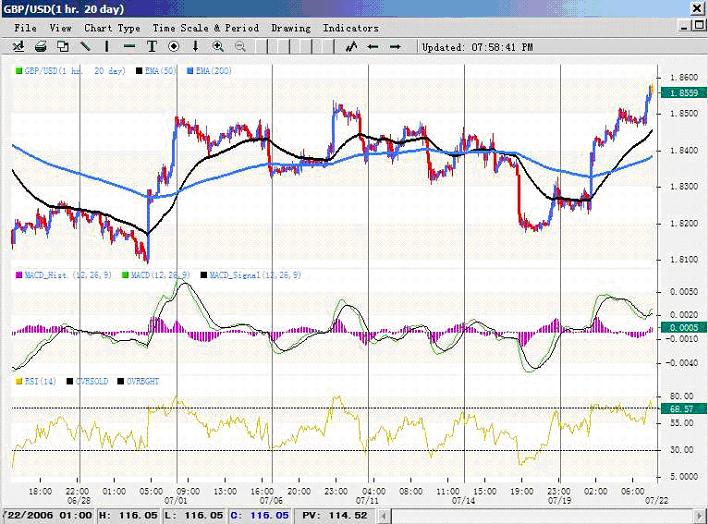Click the magenta MACD_Hist legend swatch

click(19, 275)
